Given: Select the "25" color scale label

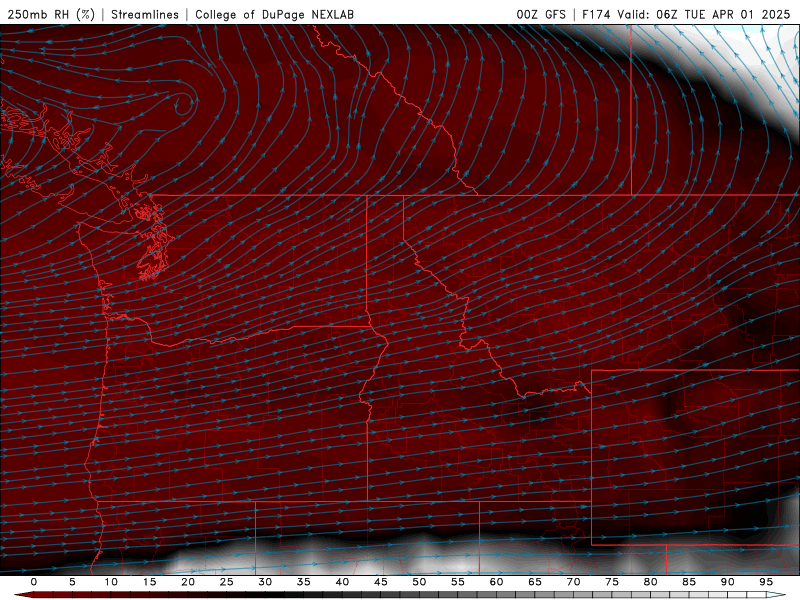Looking at the screenshot, I should 227,582.
